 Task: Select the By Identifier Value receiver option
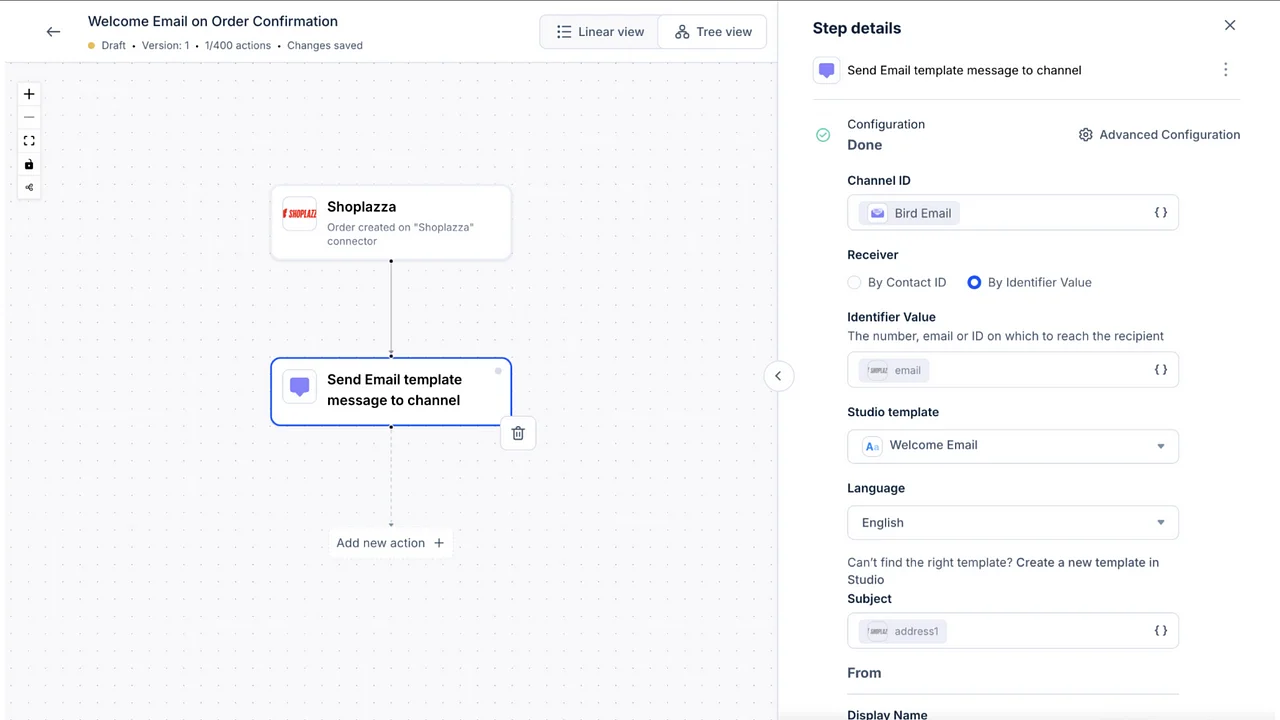(x=974, y=282)
